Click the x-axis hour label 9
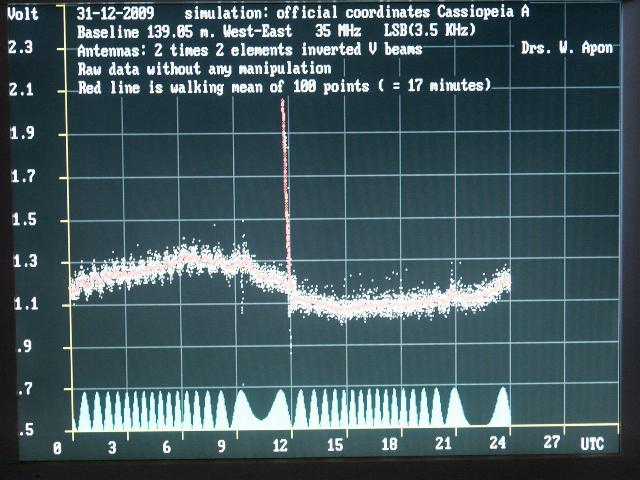Image resolution: width=640 pixels, height=480 pixels. tap(221, 446)
